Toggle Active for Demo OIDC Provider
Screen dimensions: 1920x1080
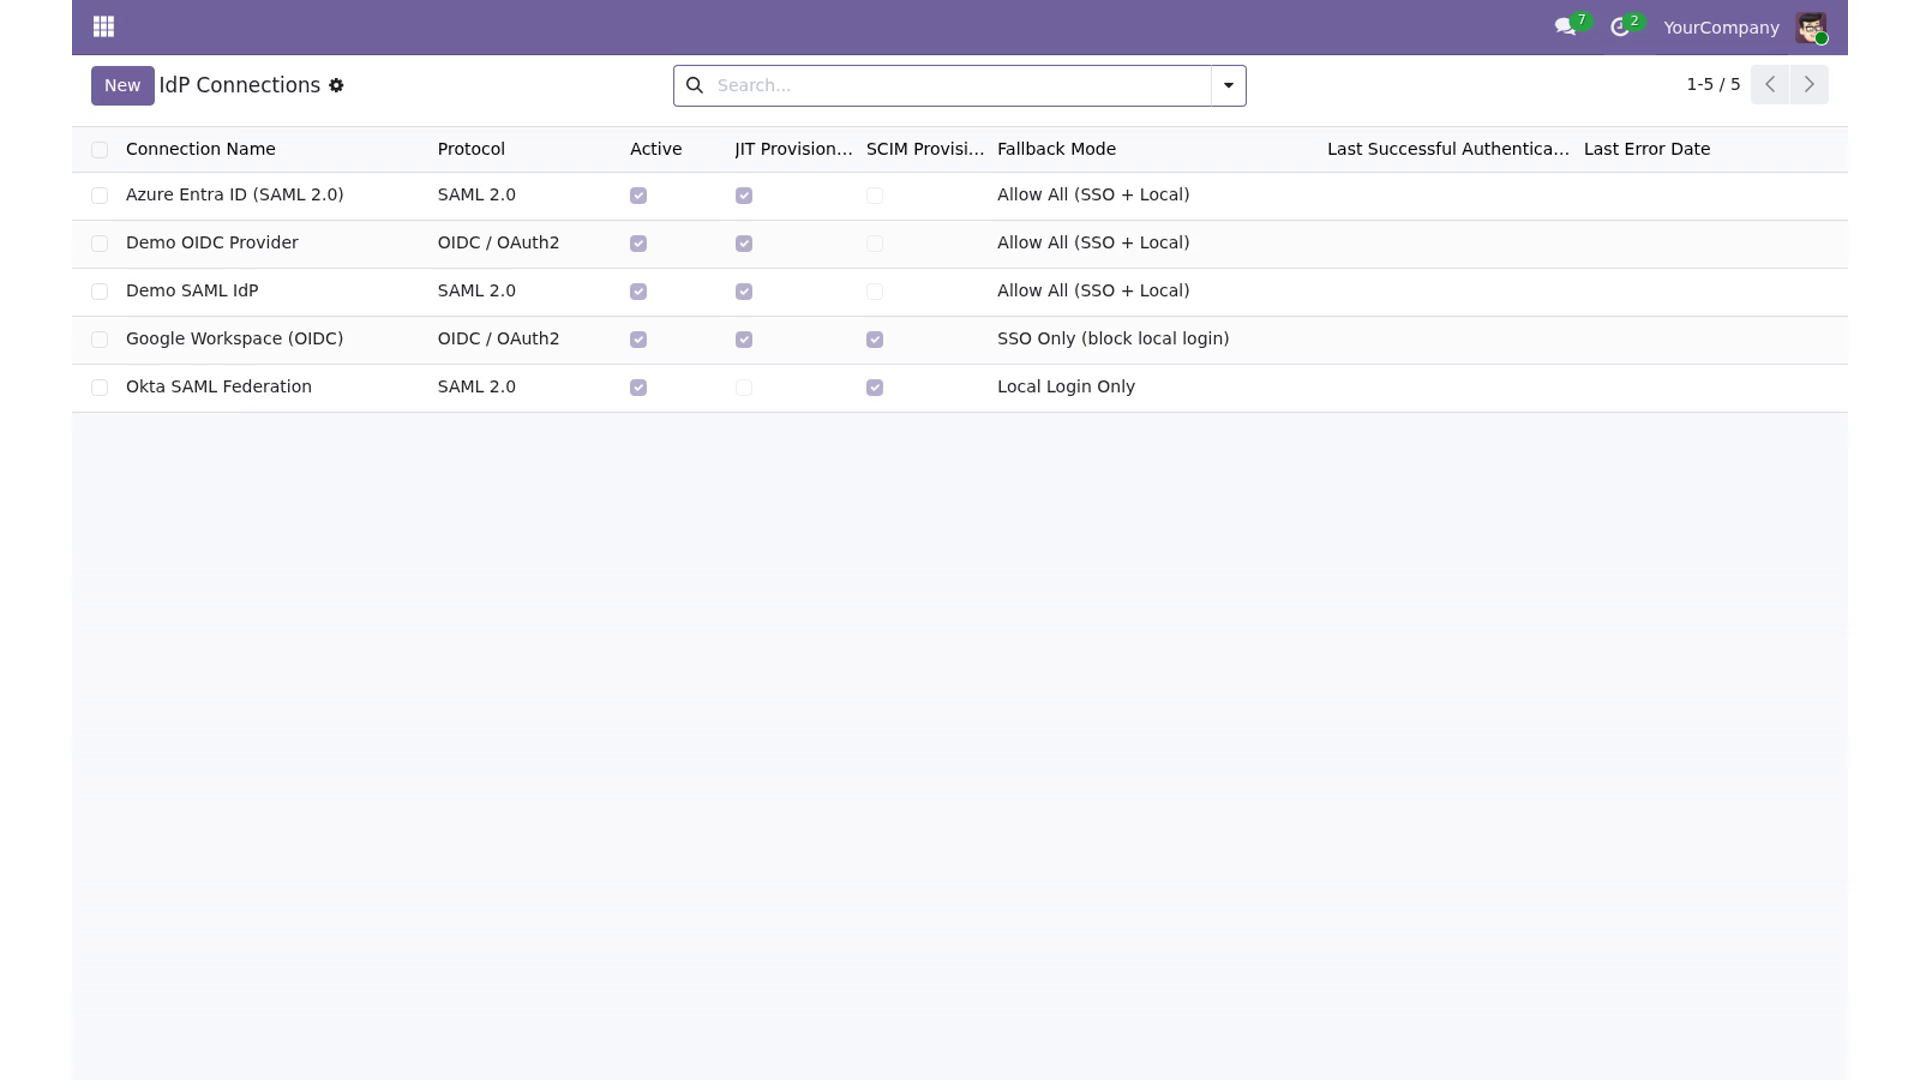pyautogui.click(x=638, y=244)
